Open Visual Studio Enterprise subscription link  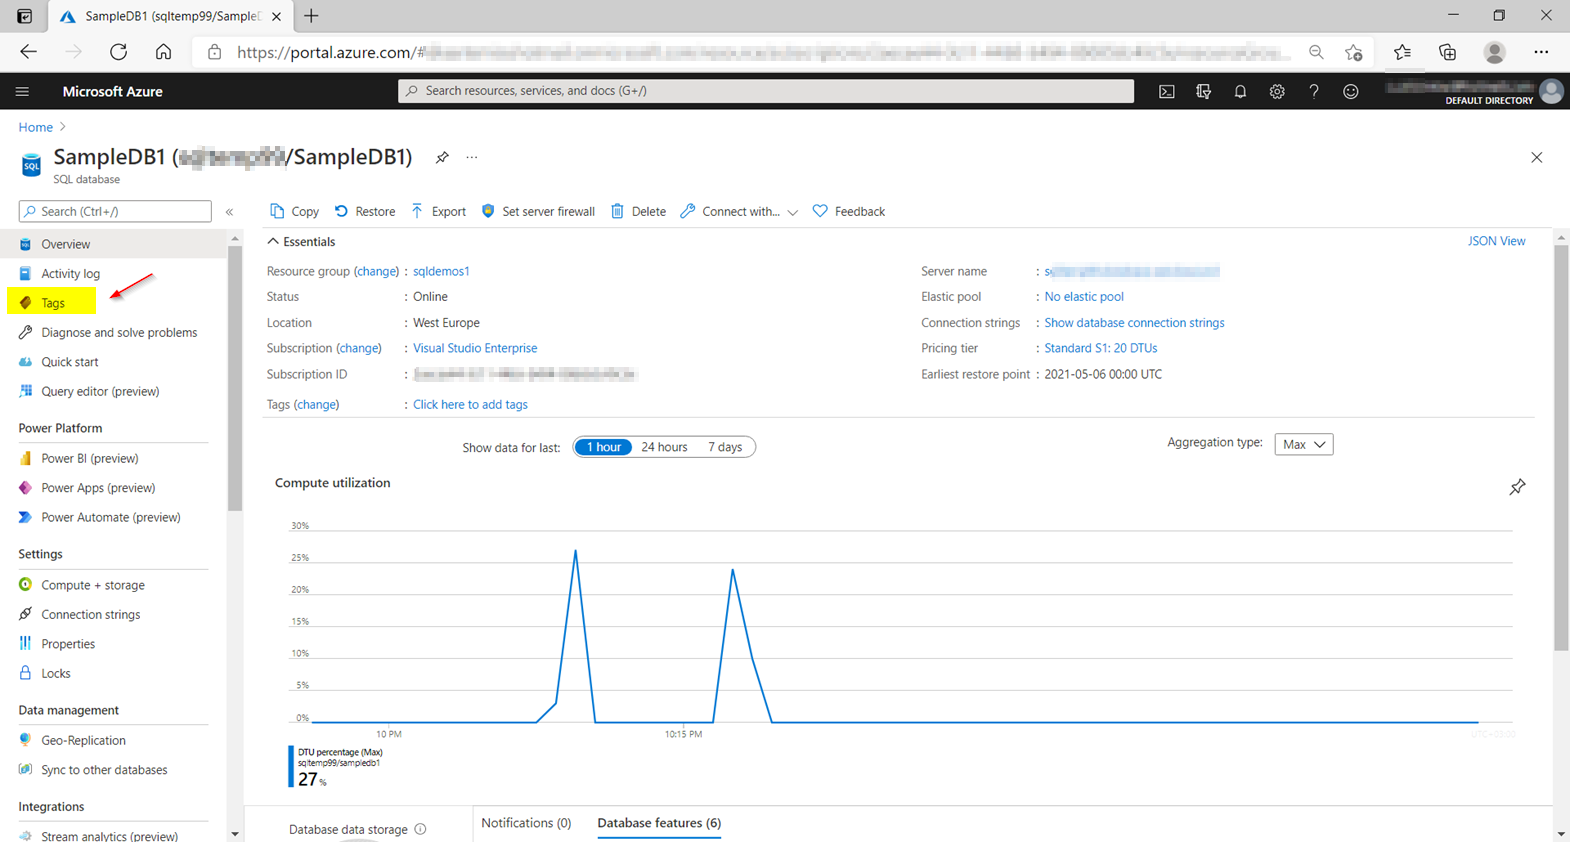[475, 348]
